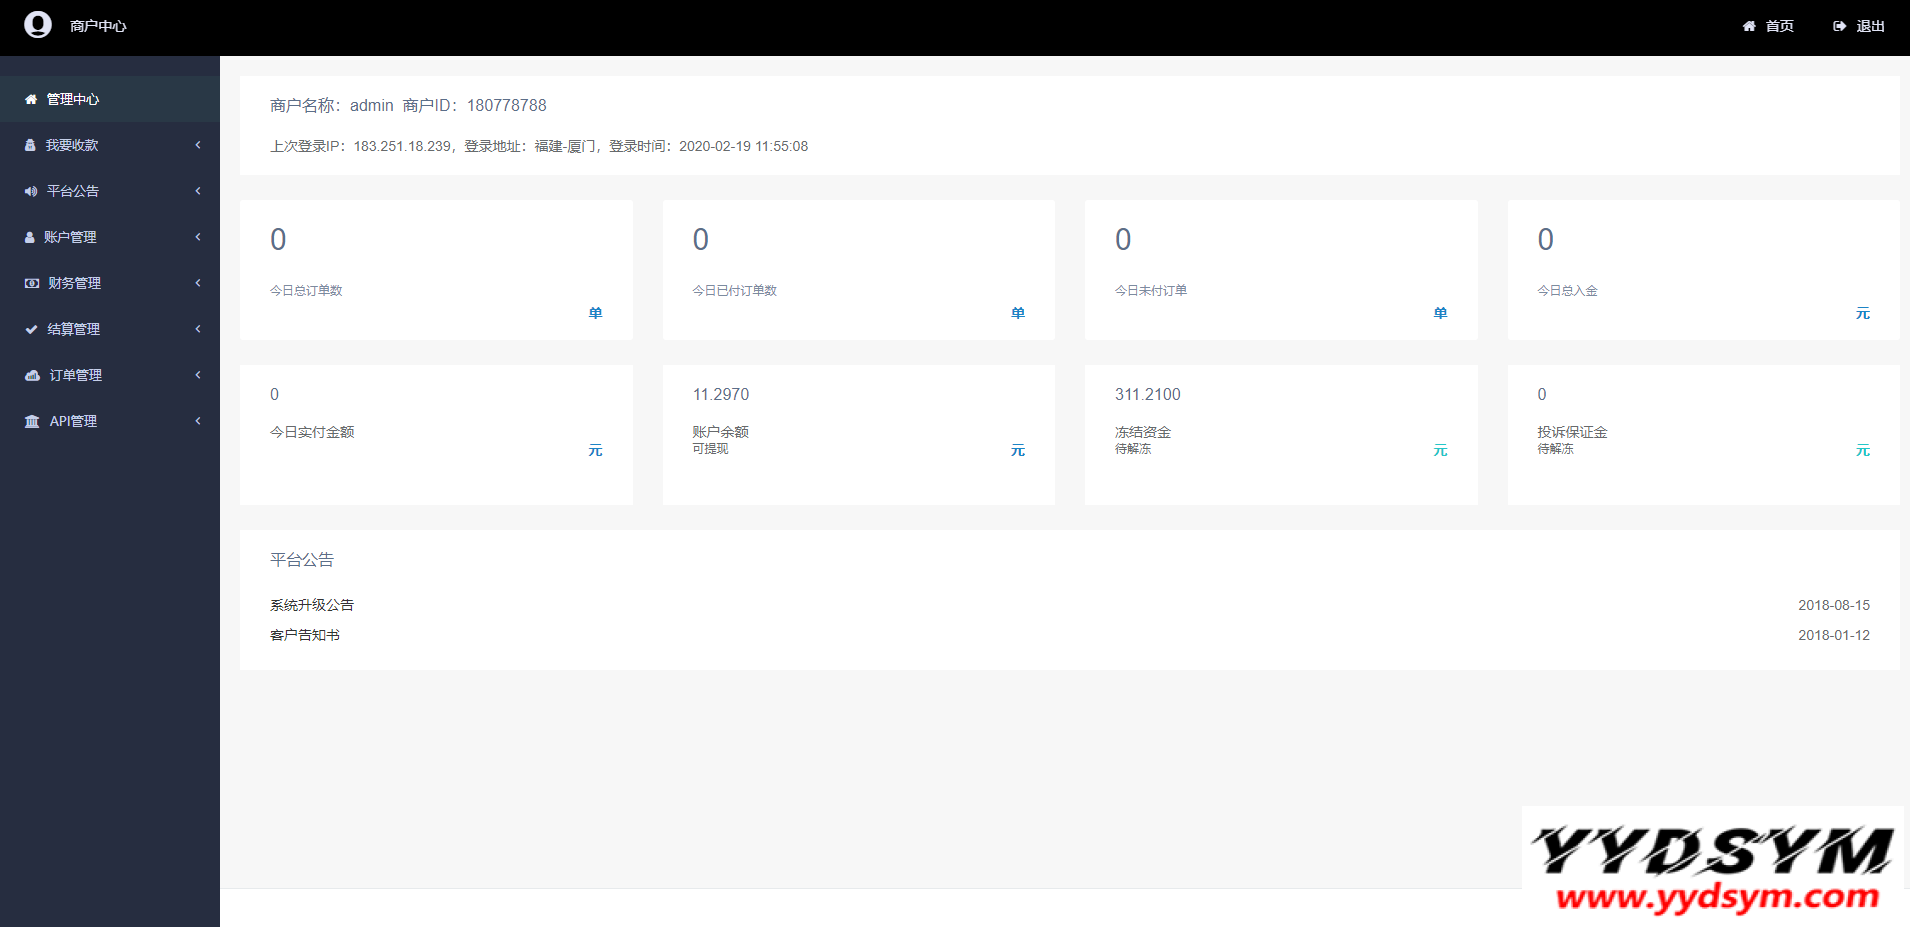Open the 管理中心 sidebar menu item

point(73,100)
